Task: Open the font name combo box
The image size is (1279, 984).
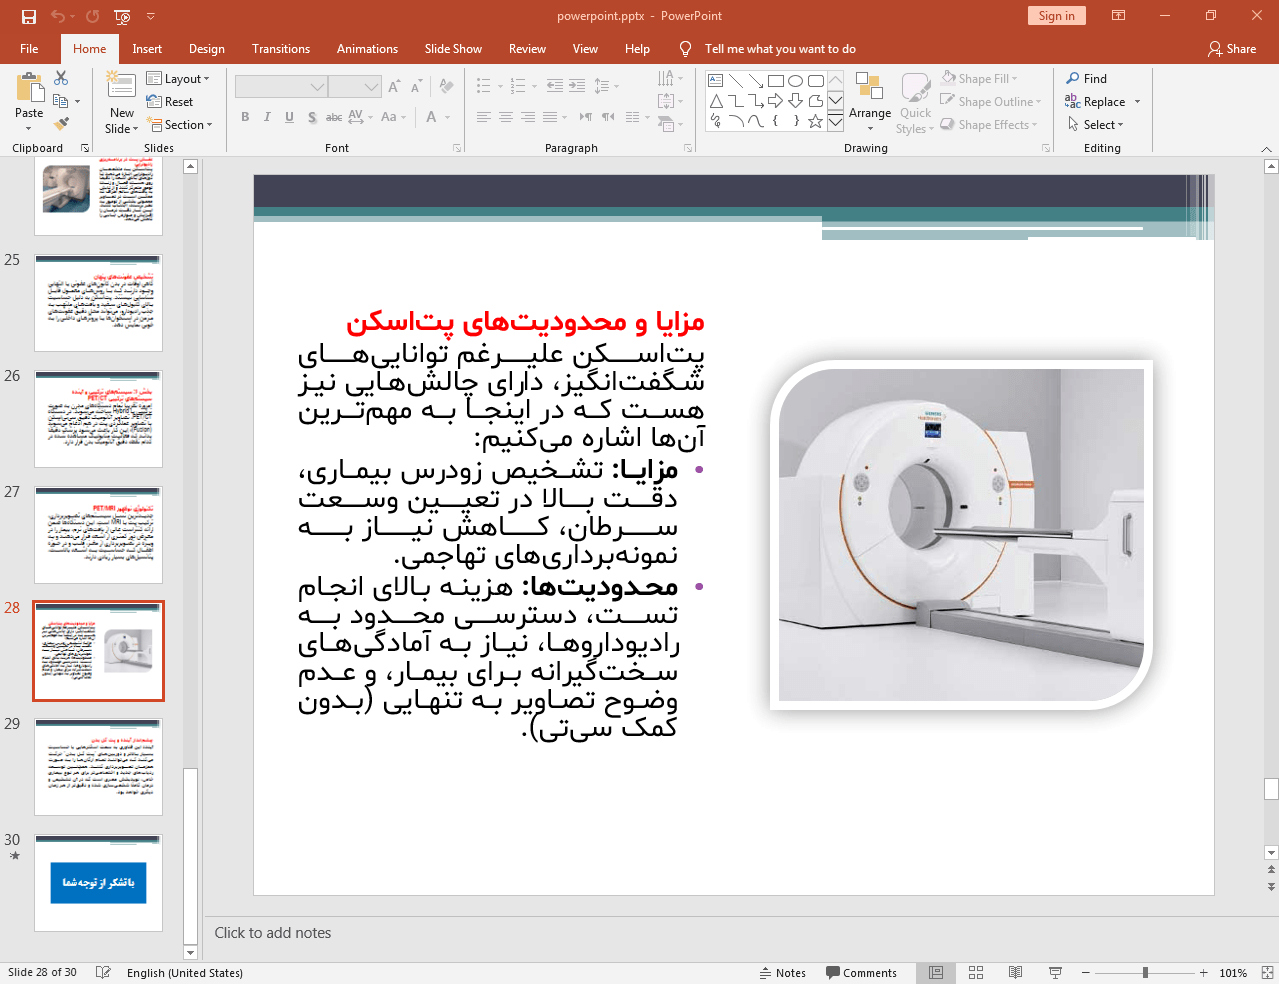Action: [281, 87]
